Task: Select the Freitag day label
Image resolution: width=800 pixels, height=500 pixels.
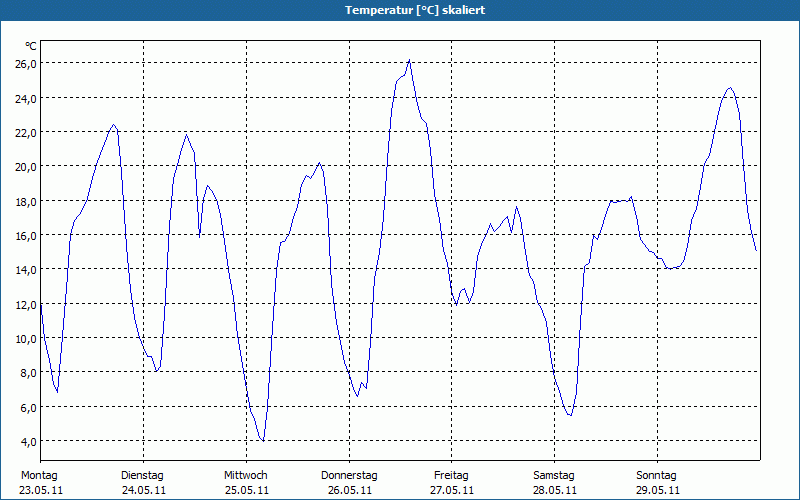Action: [x=451, y=476]
